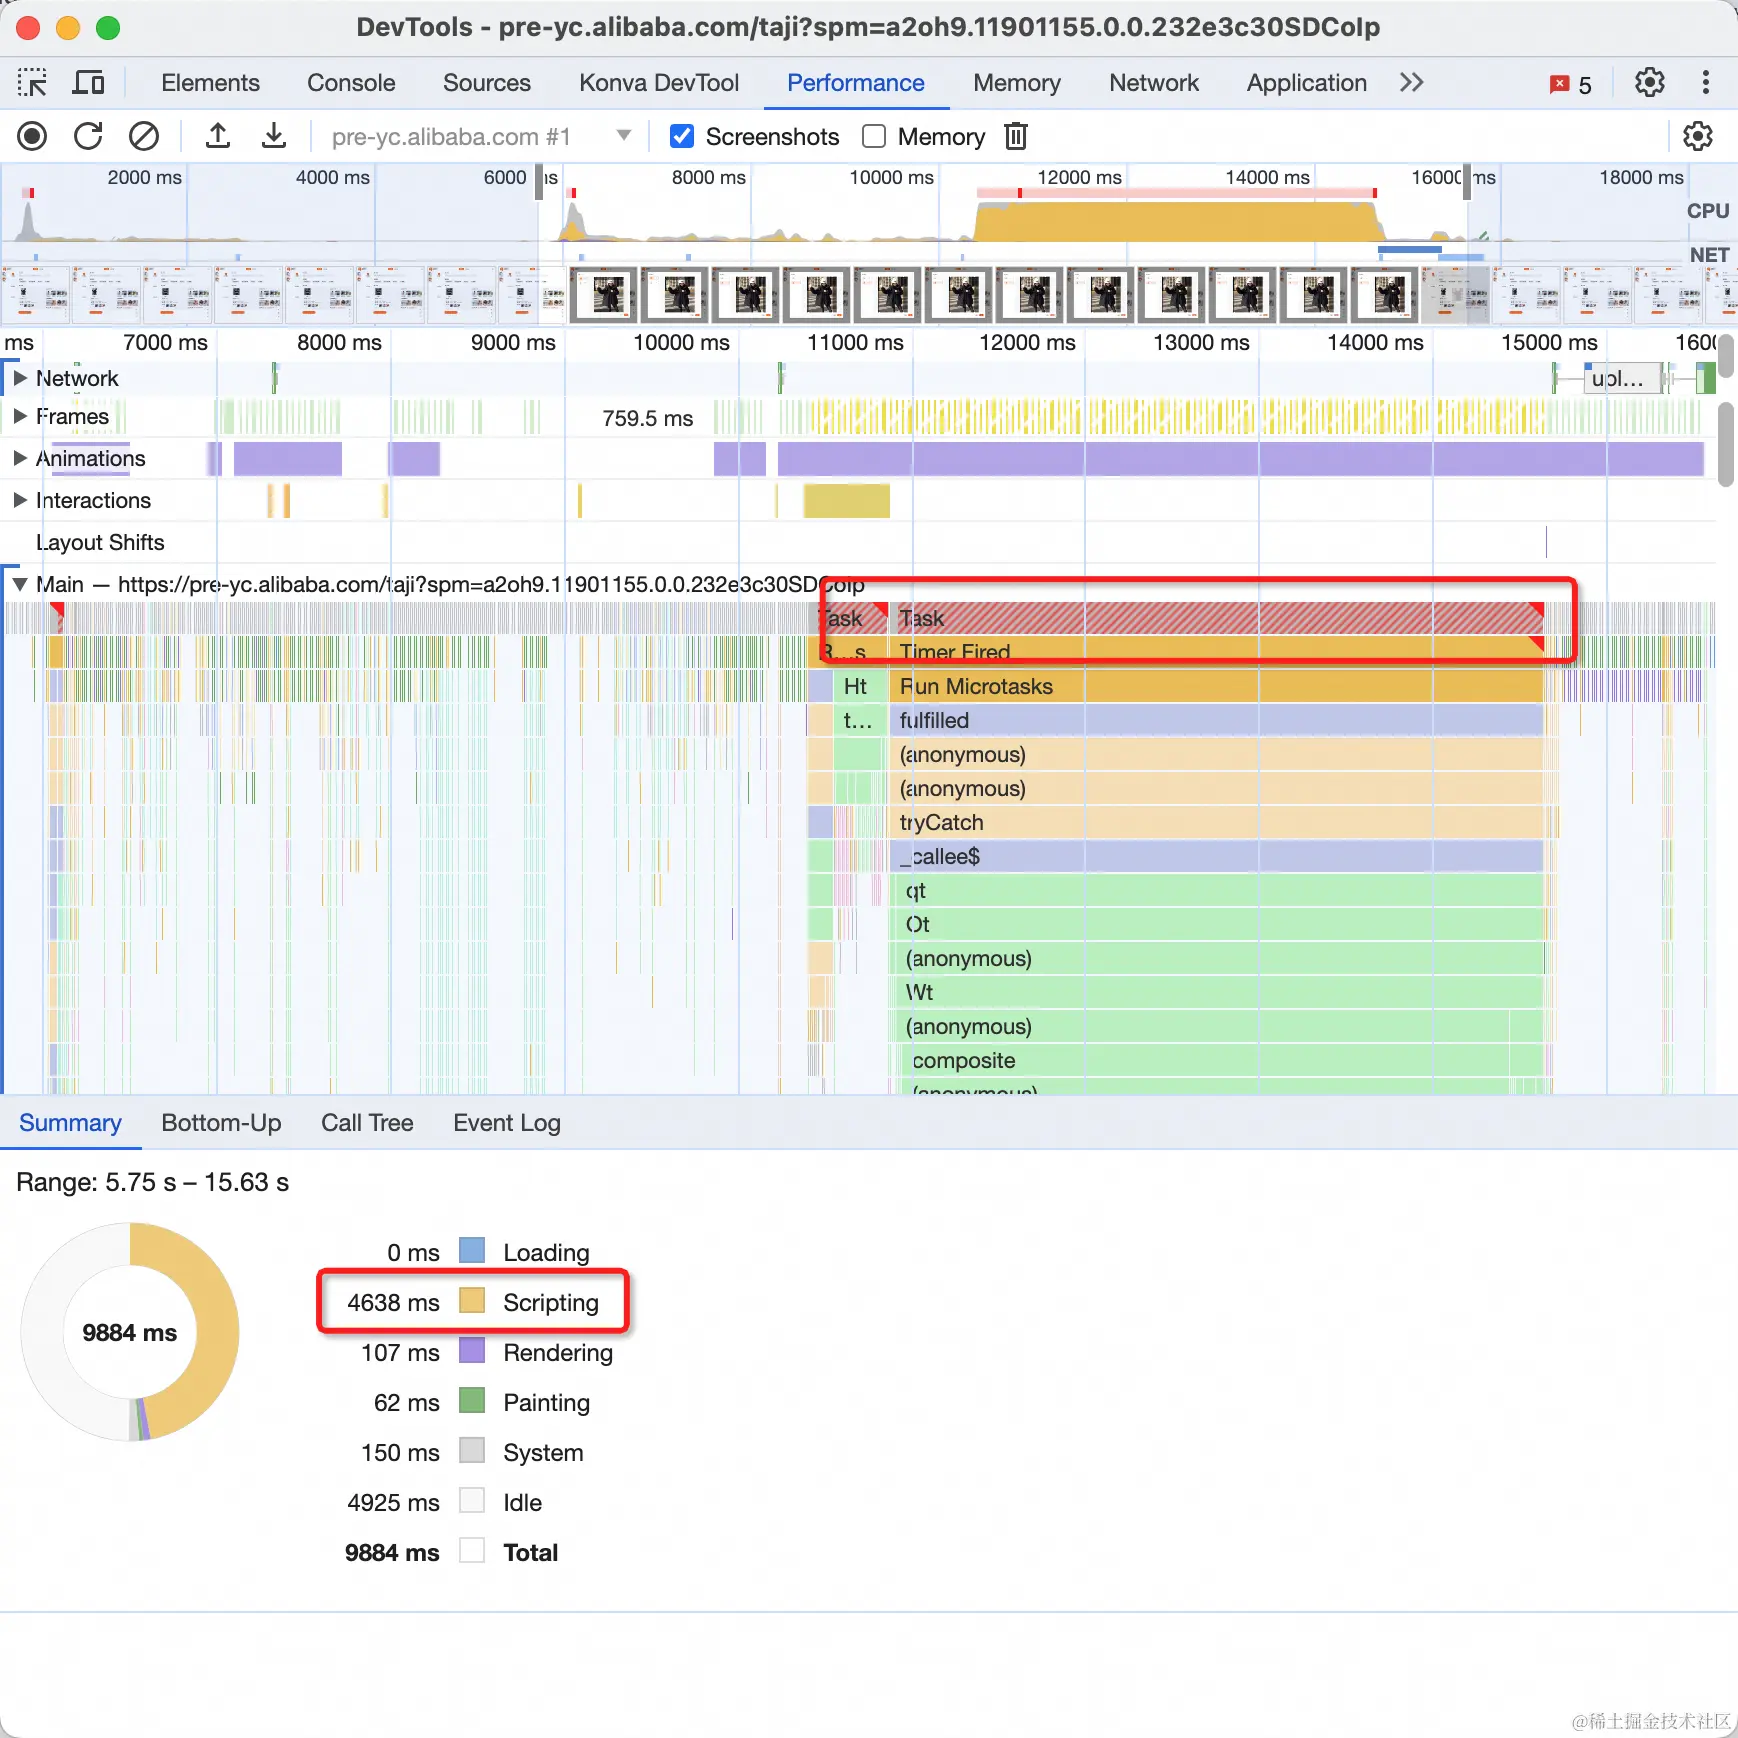This screenshot has height=1738, width=1738.
Task: Open the Call Tree tab
Action: point(367,1123)
